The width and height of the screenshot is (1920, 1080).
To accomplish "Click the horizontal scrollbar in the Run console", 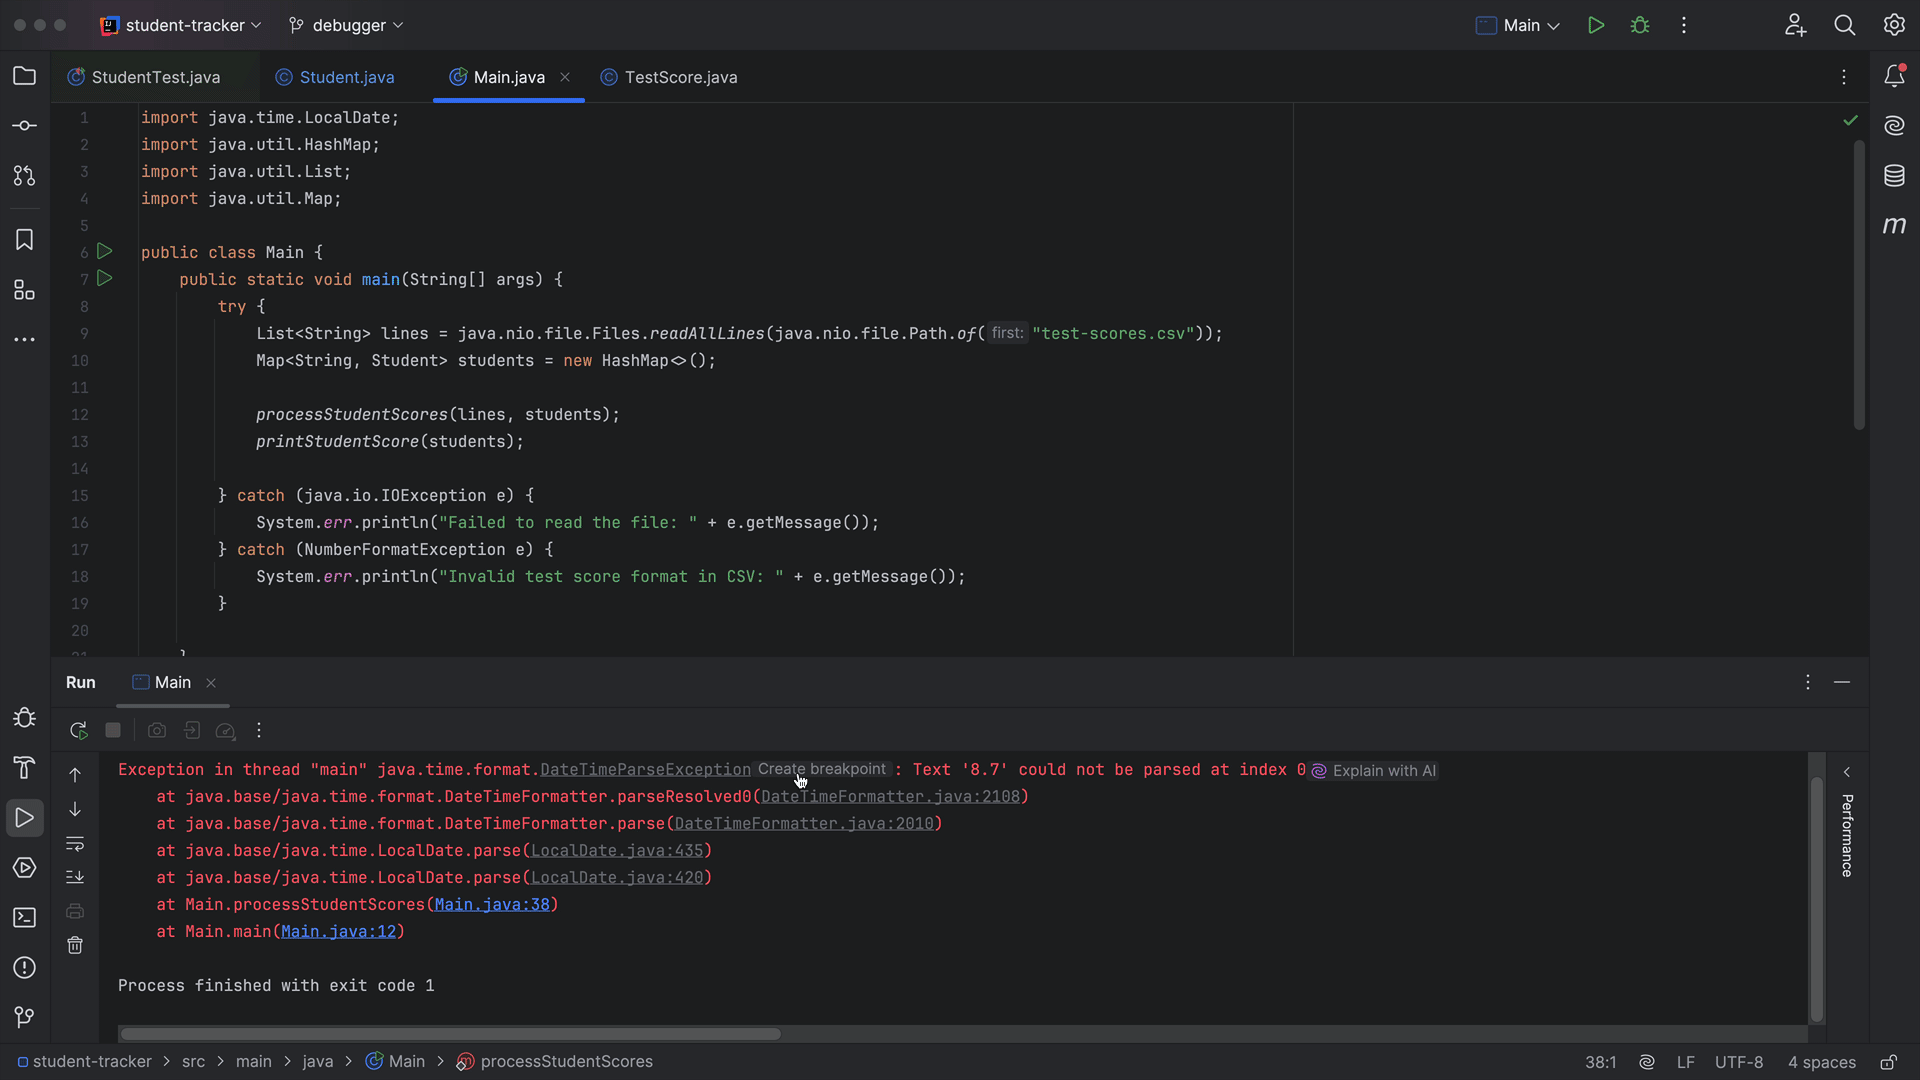I will [450, 1034].
